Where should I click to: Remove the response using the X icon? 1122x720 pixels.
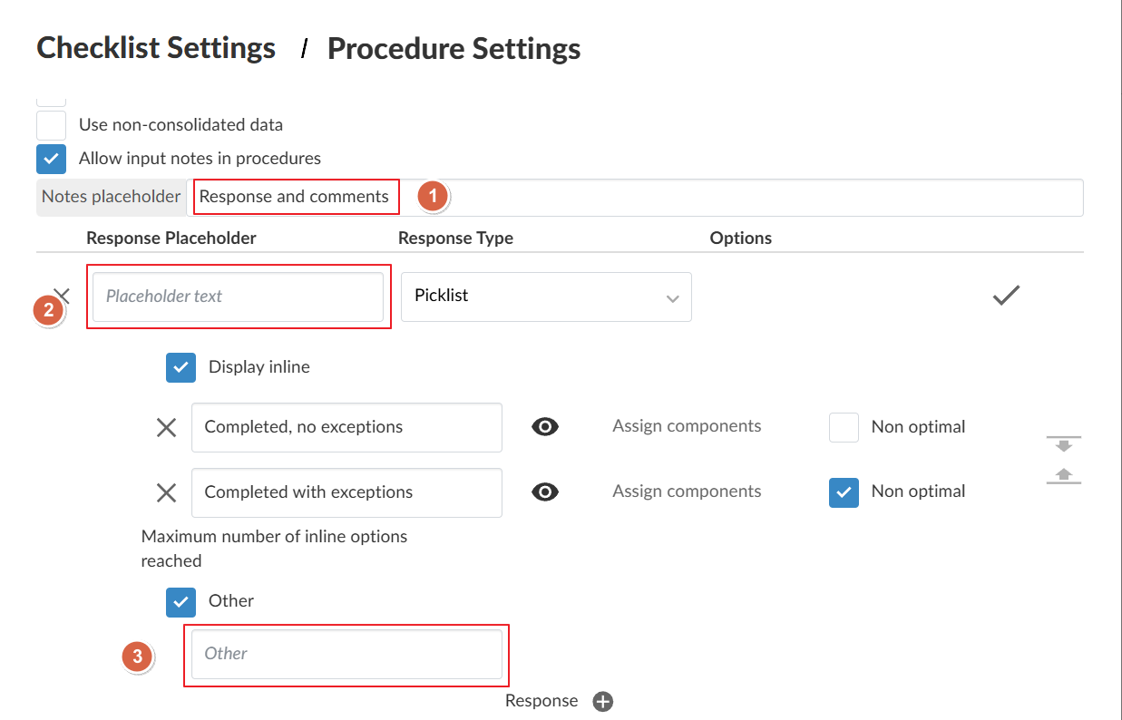coord(62,295)
